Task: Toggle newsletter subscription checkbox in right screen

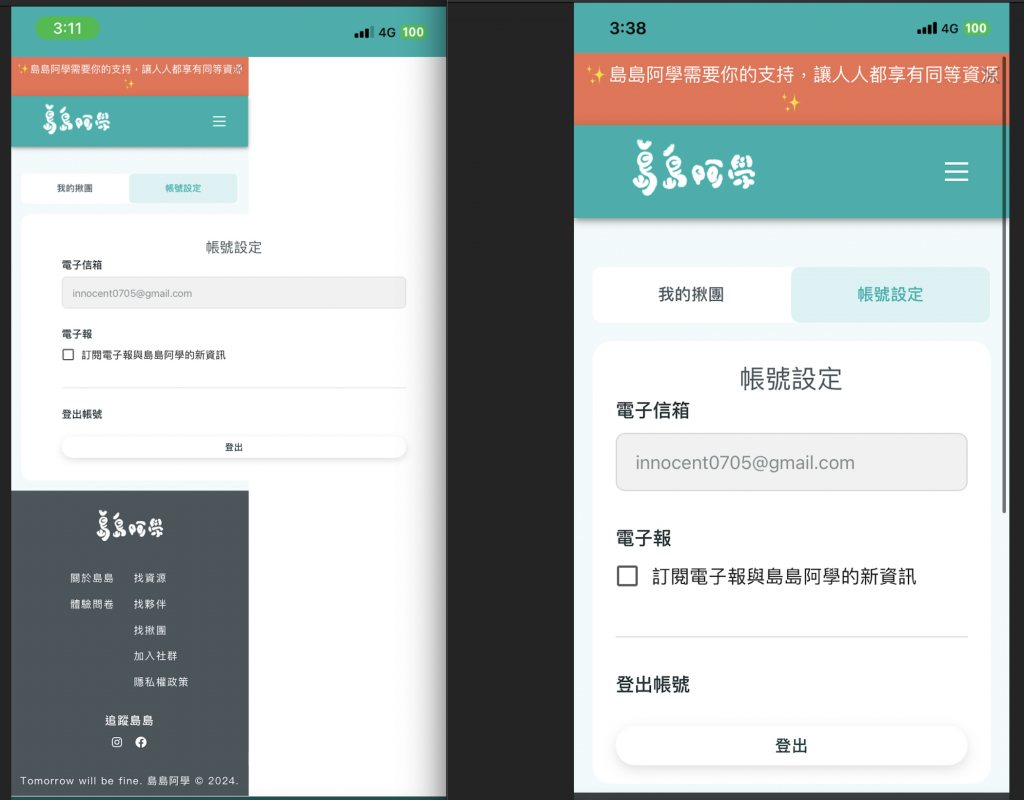Action: [x=628, y=576]
